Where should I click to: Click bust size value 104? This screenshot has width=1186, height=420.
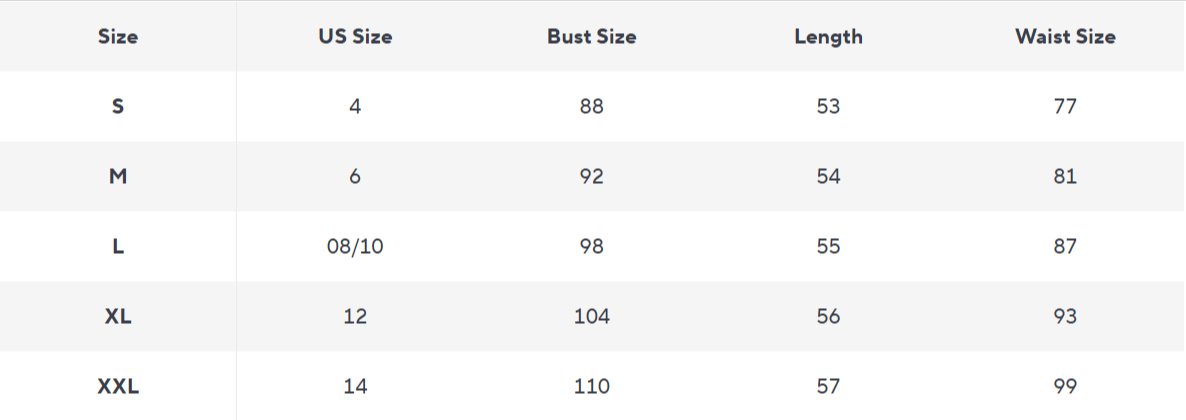point(591,316)
